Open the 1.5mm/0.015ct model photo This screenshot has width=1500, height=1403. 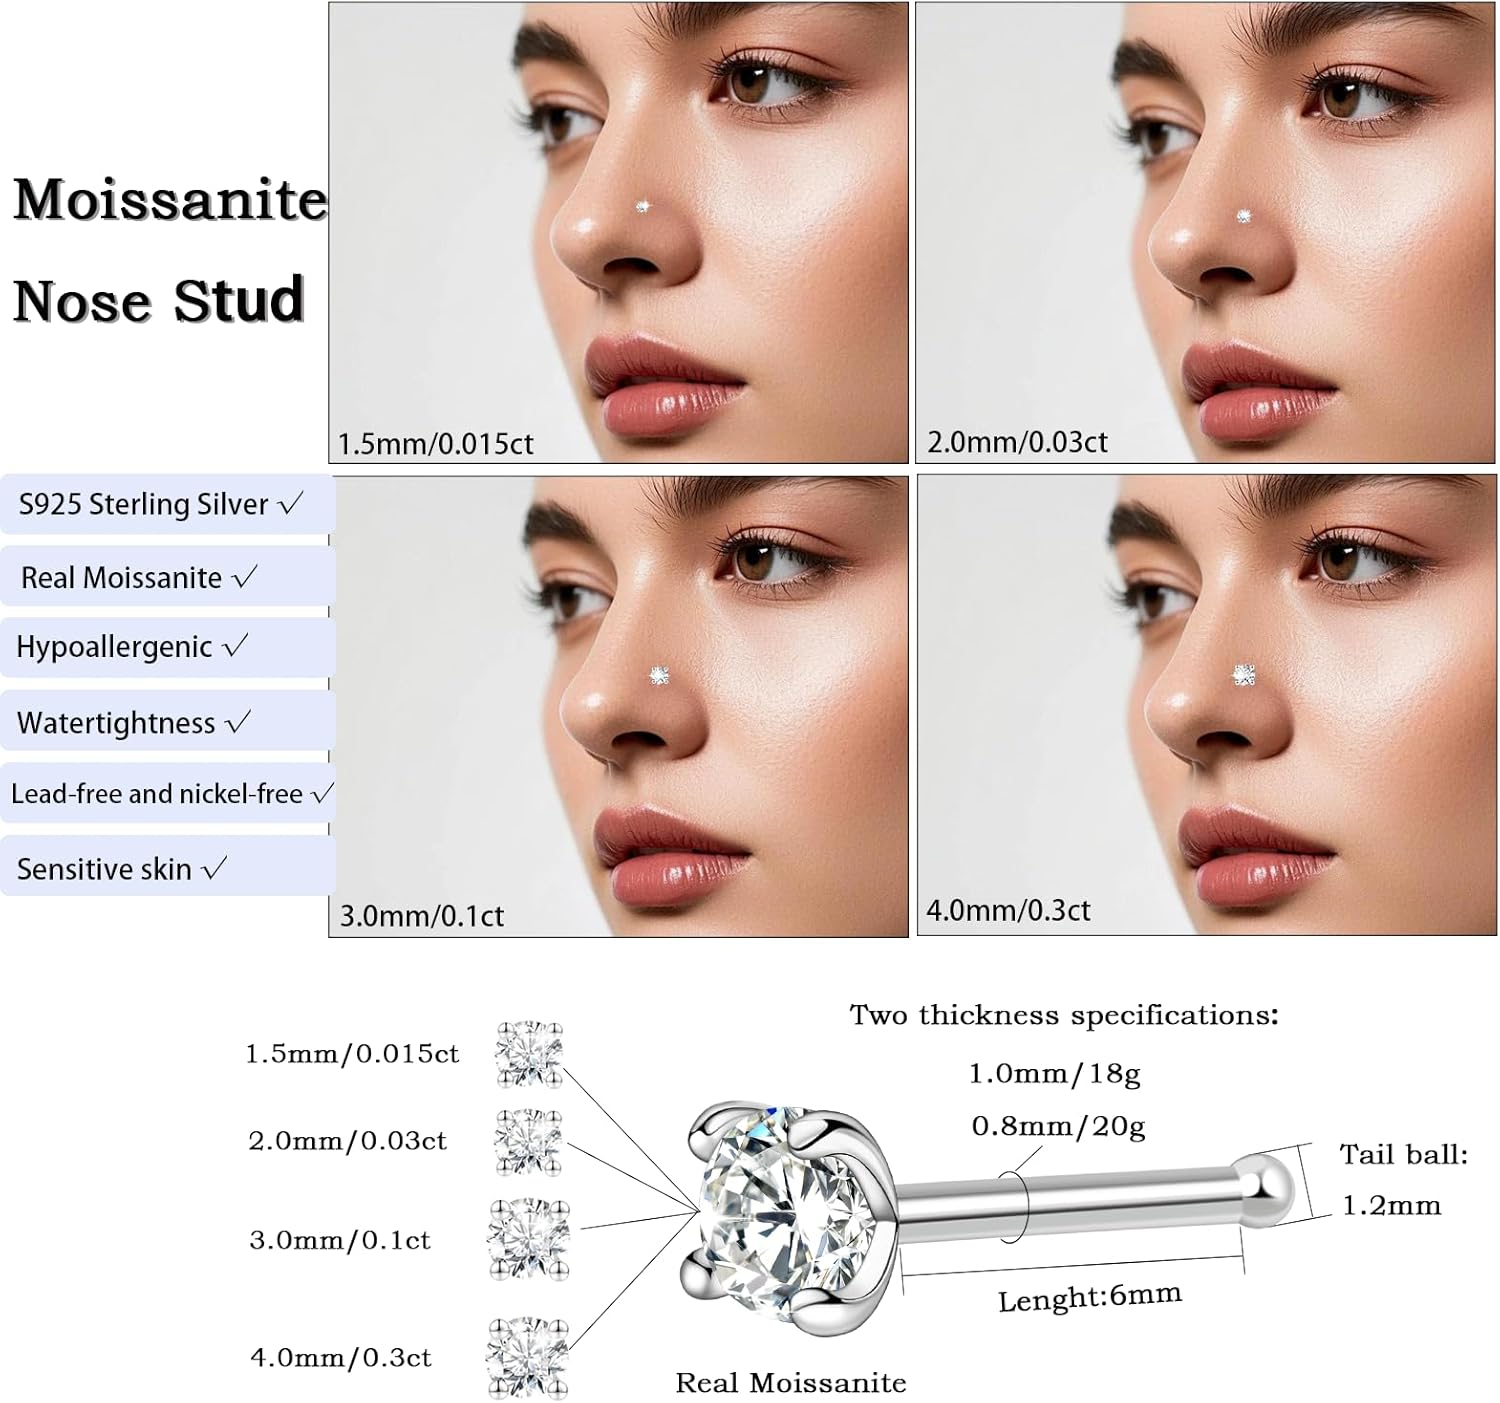pos(619,232)
